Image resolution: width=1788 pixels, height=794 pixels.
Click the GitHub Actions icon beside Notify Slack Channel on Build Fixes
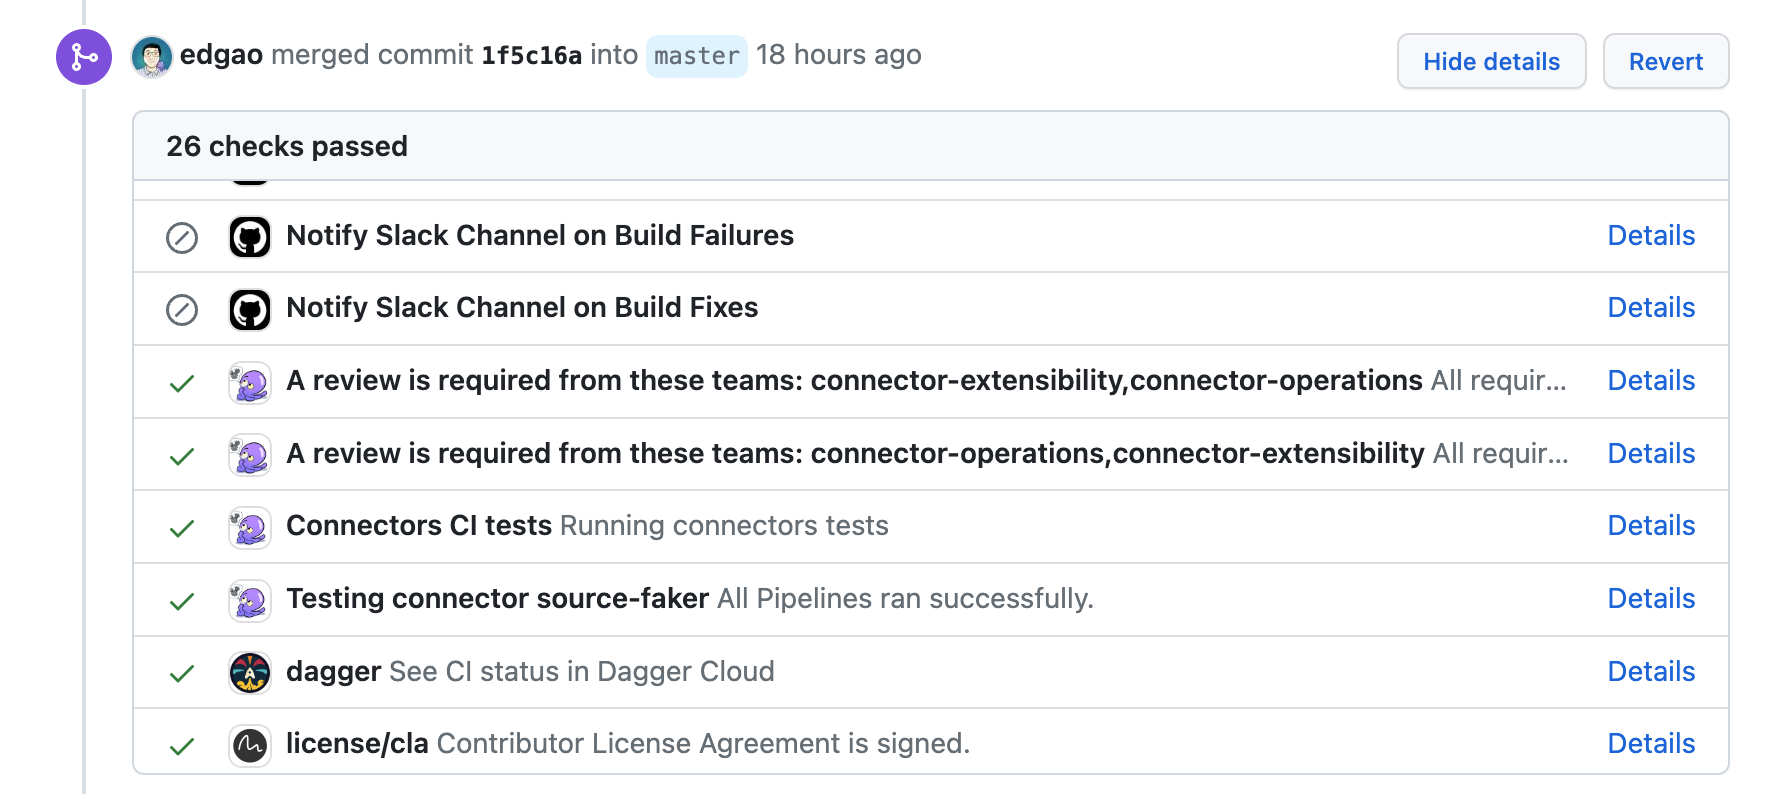click(x=249, y=308)
